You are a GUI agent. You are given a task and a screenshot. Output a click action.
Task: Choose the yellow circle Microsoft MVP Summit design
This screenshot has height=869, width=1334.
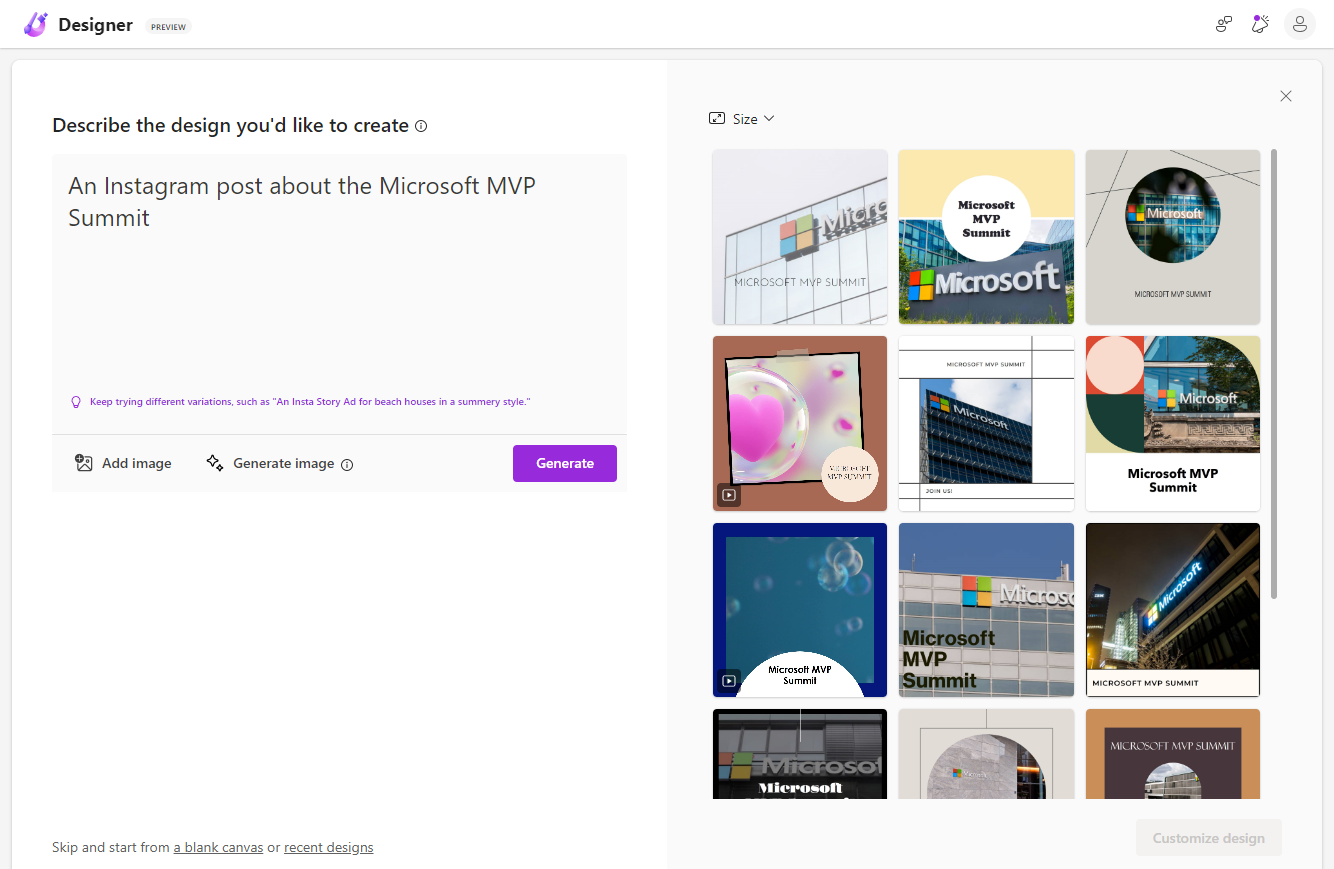986,237
